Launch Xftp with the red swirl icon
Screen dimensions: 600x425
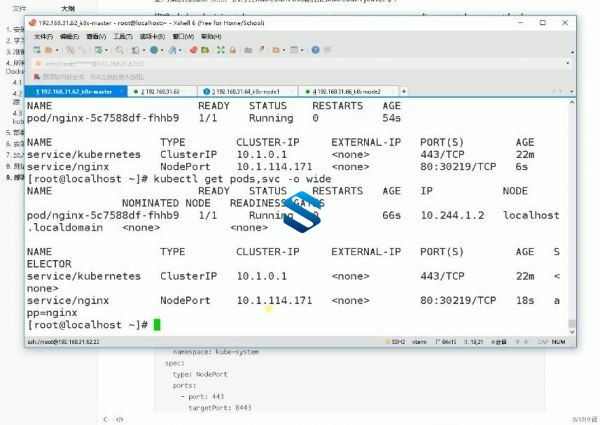(194, 50)
